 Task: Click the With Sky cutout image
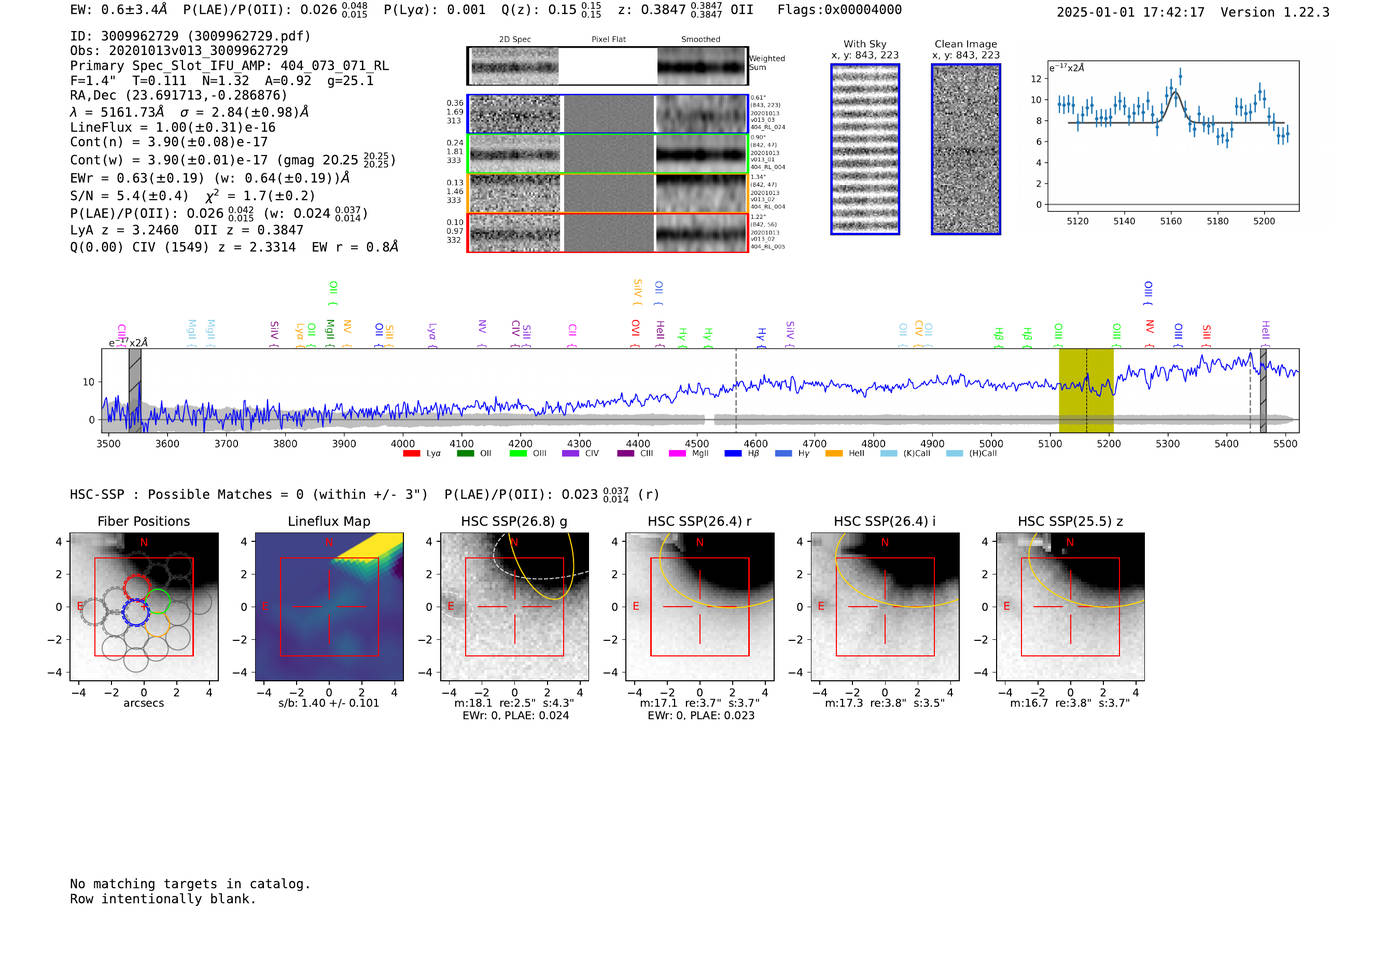point(865,149)
